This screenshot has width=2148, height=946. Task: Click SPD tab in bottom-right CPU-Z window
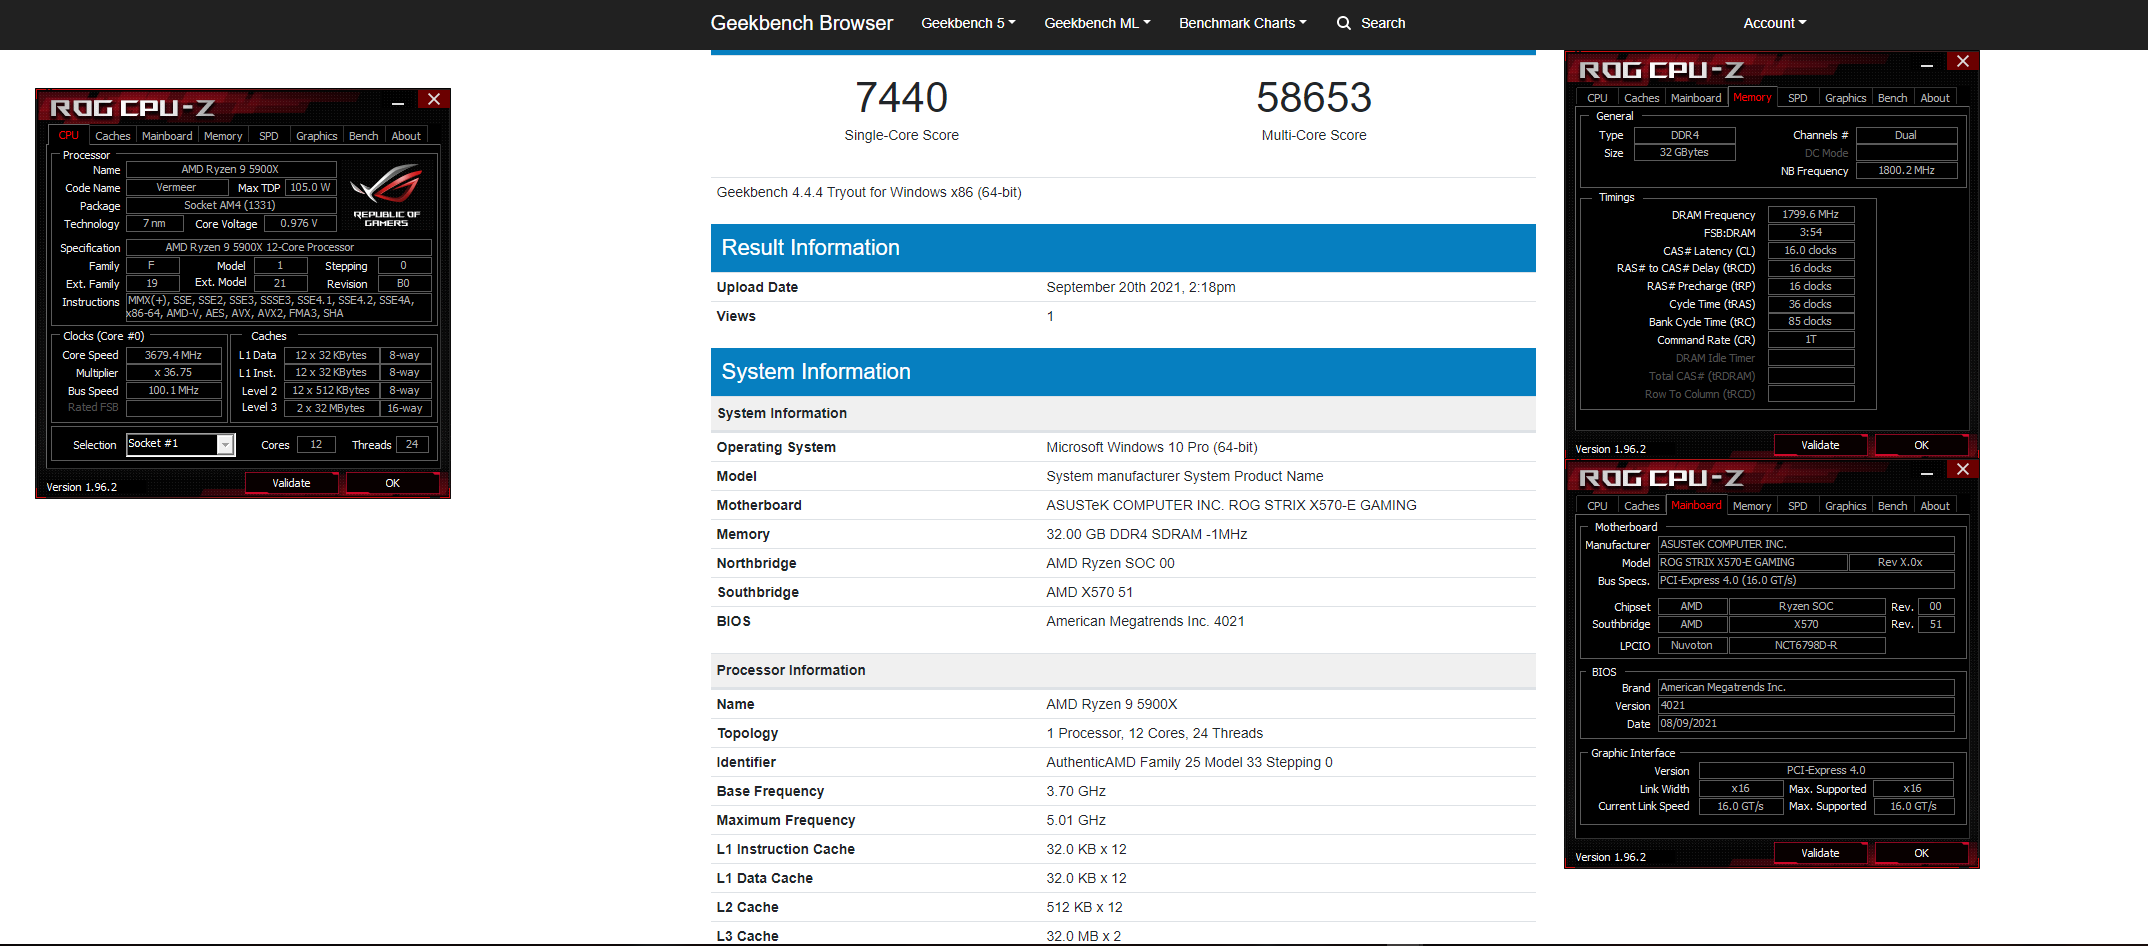[1798, 506]
